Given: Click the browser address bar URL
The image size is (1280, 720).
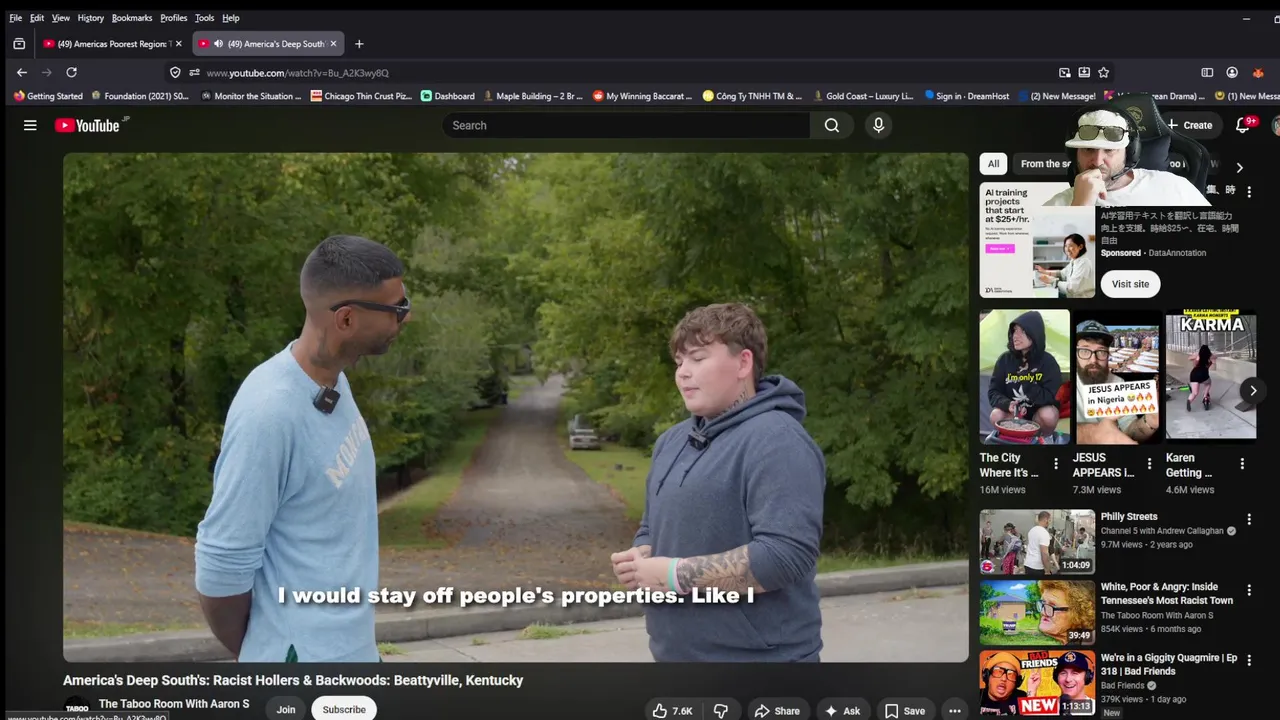Looking at the screenshot, I should [297, 73].
